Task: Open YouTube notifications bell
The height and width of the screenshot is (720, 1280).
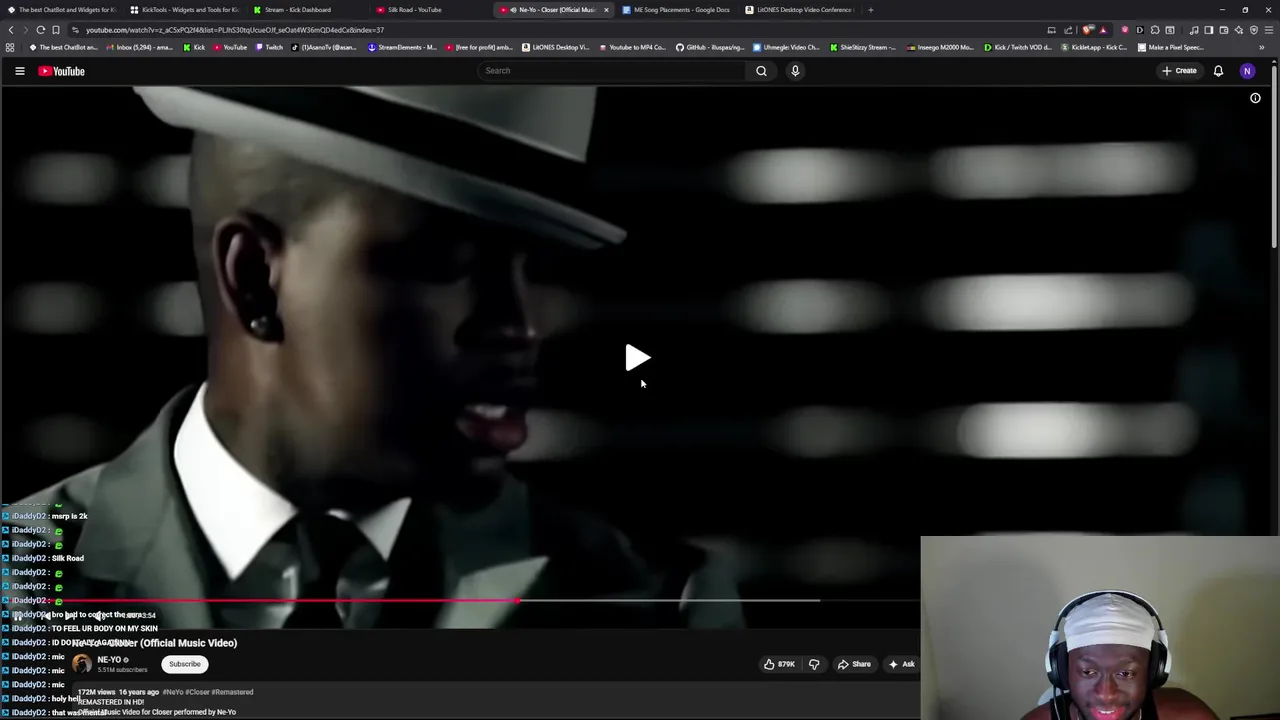Action: 1218,71
